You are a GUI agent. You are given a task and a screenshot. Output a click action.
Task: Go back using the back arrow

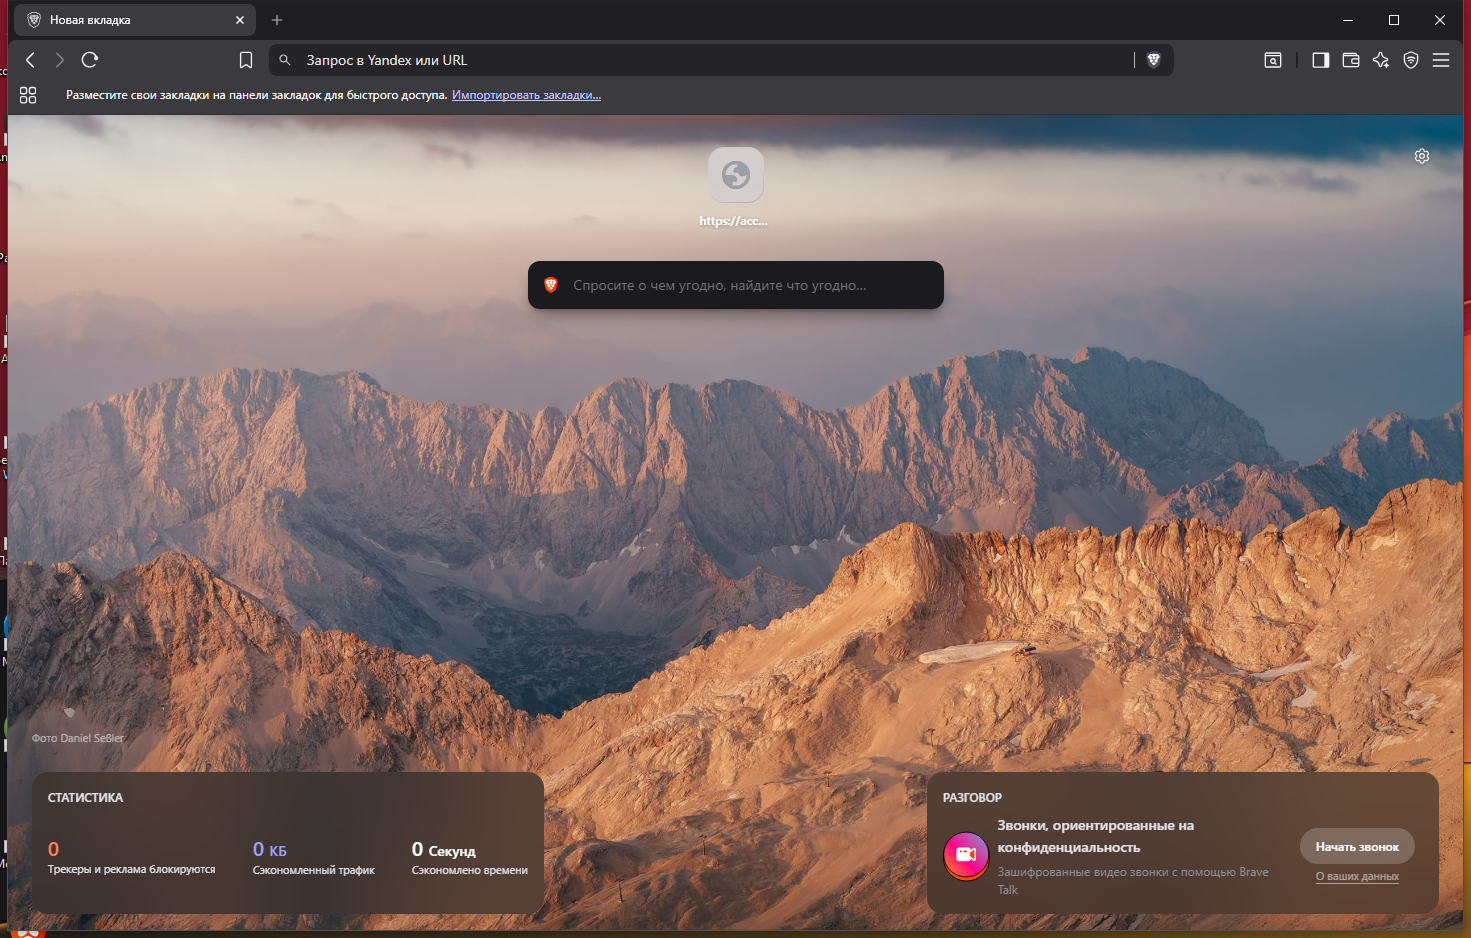pyautogui.click(x=30, y=60)
